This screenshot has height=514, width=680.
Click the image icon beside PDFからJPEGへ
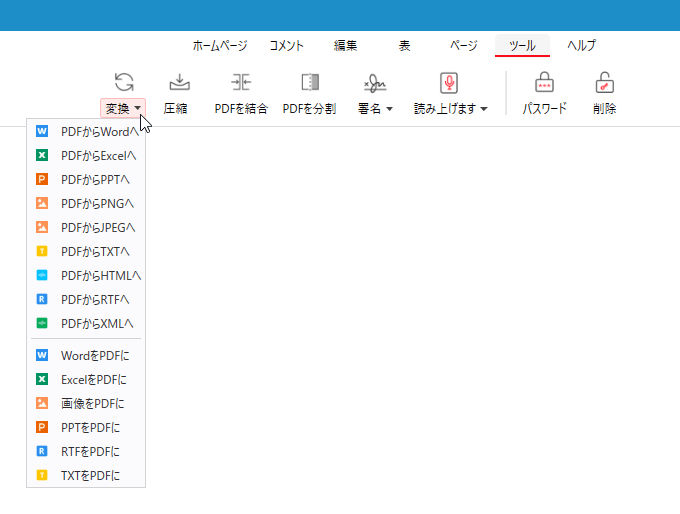pos(42,227)
